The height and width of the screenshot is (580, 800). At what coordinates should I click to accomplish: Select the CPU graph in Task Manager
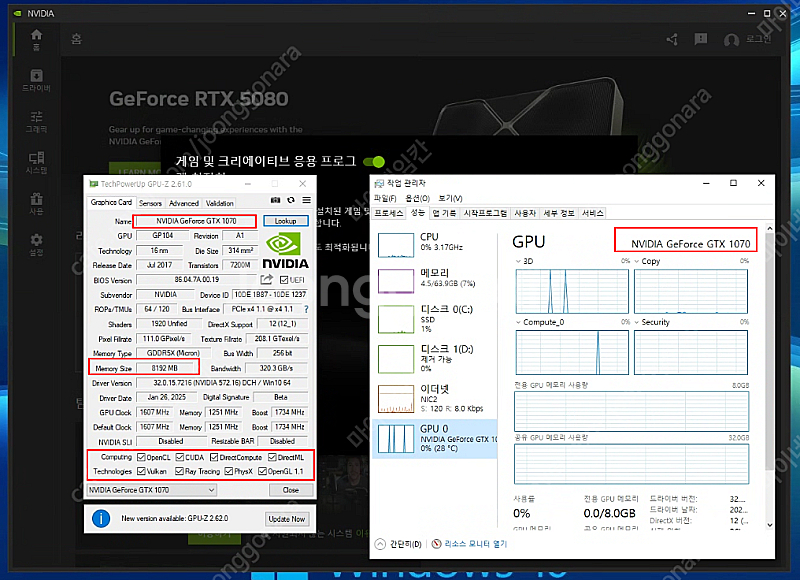click(395, 245)
